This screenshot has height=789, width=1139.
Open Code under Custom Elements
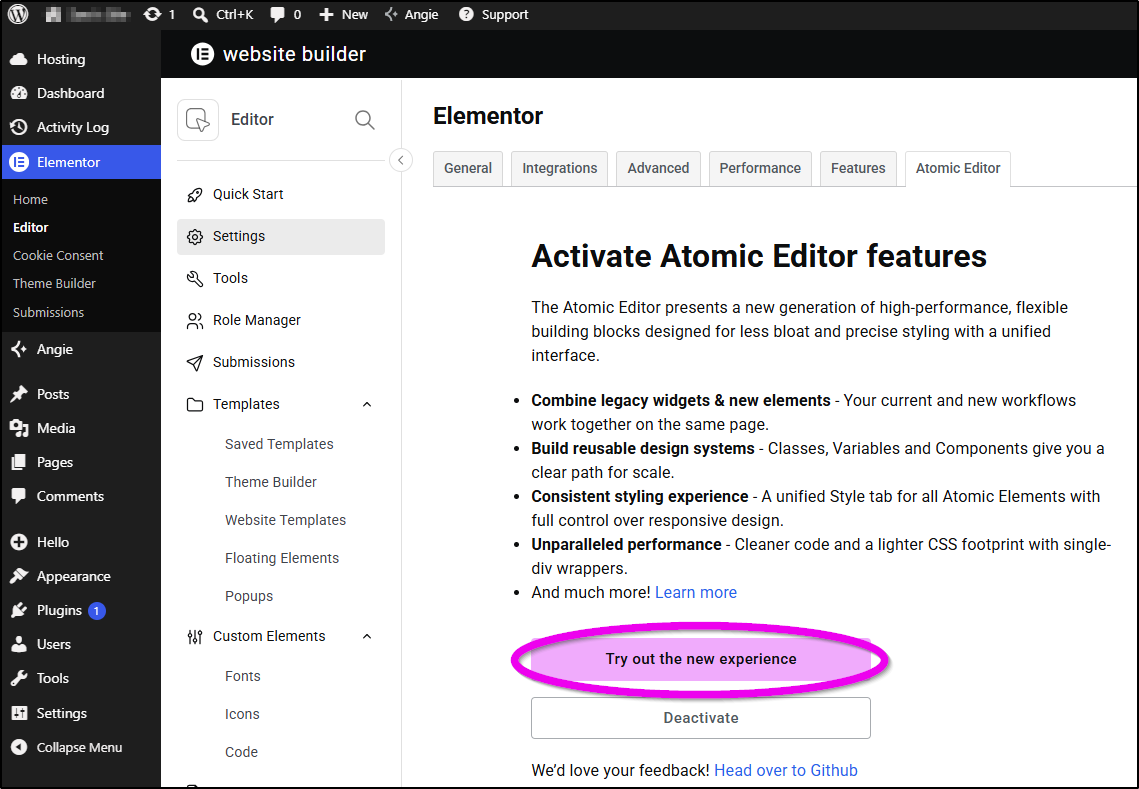(x=241, y=753)
